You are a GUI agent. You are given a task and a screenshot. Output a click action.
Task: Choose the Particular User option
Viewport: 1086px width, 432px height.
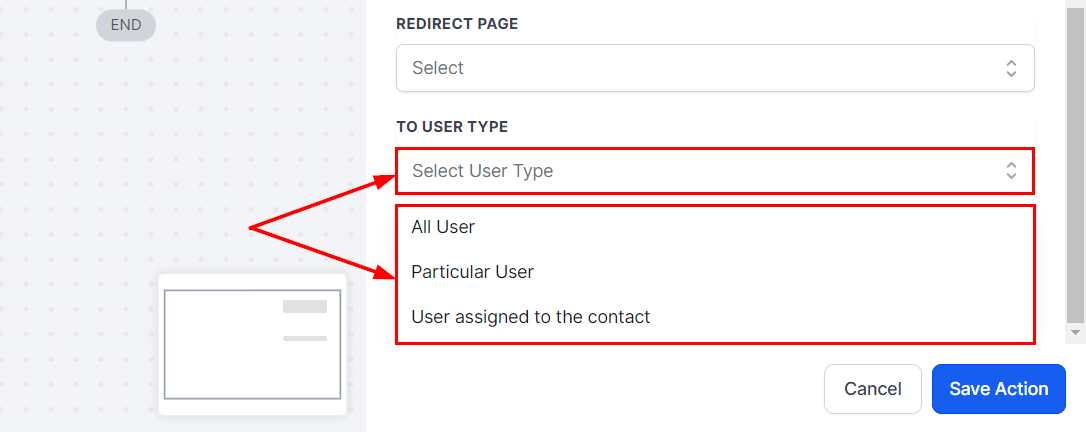click(472, 272)
